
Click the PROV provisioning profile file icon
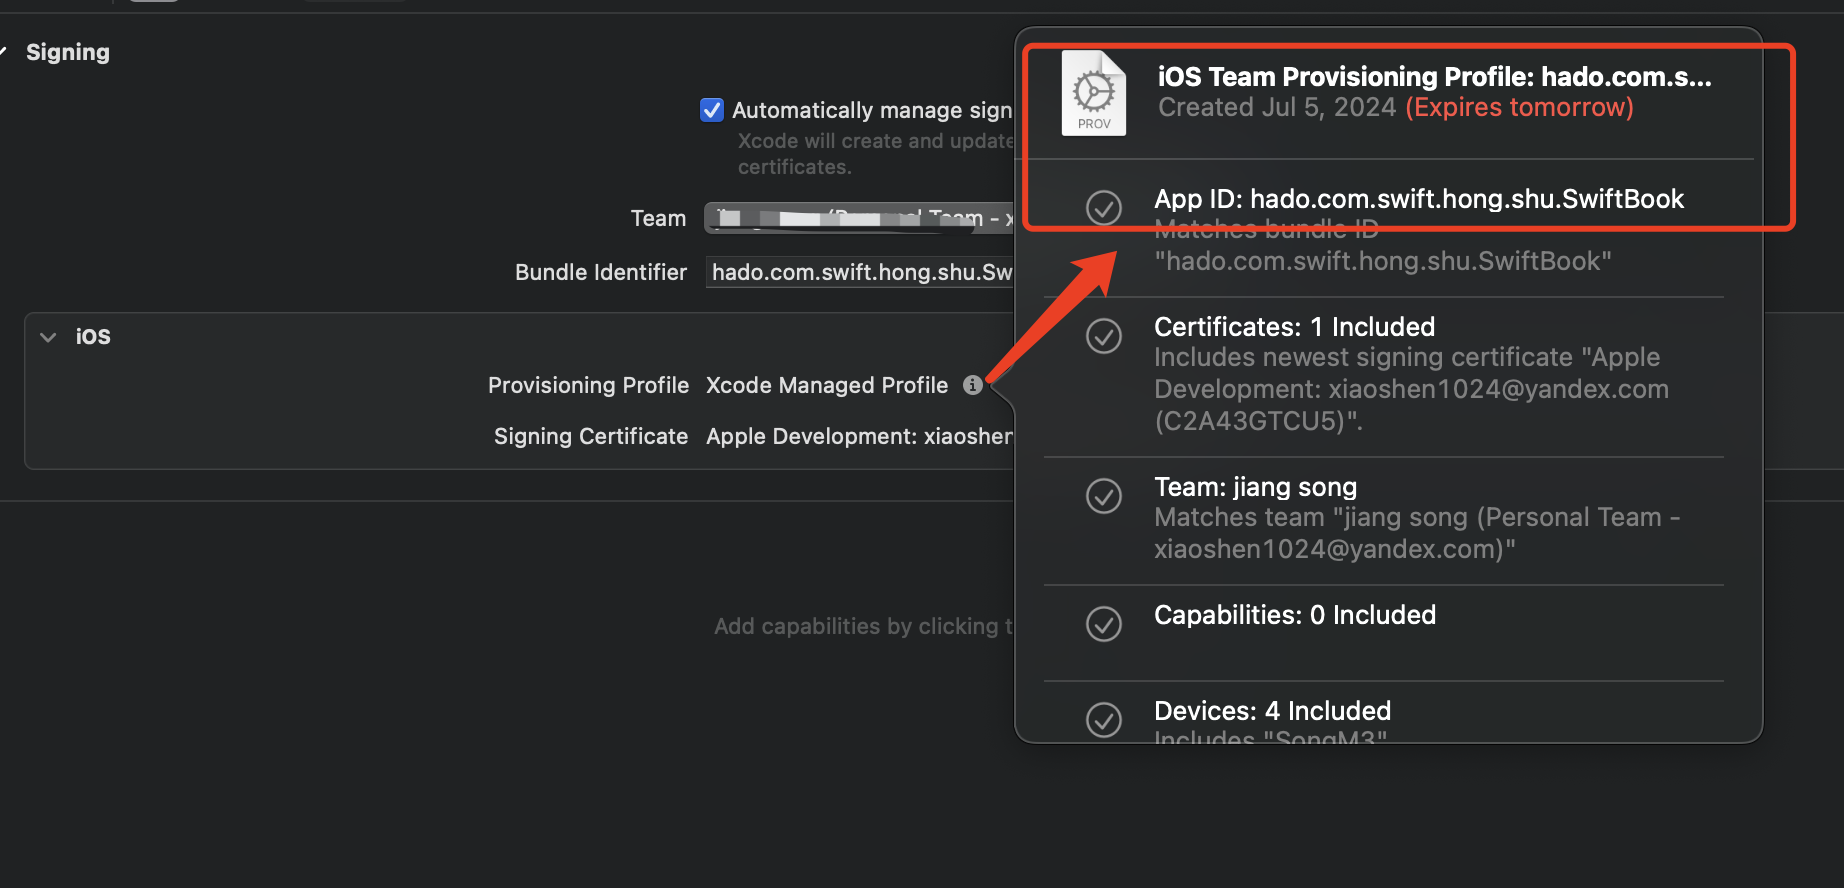click(x=1093, y=93)
